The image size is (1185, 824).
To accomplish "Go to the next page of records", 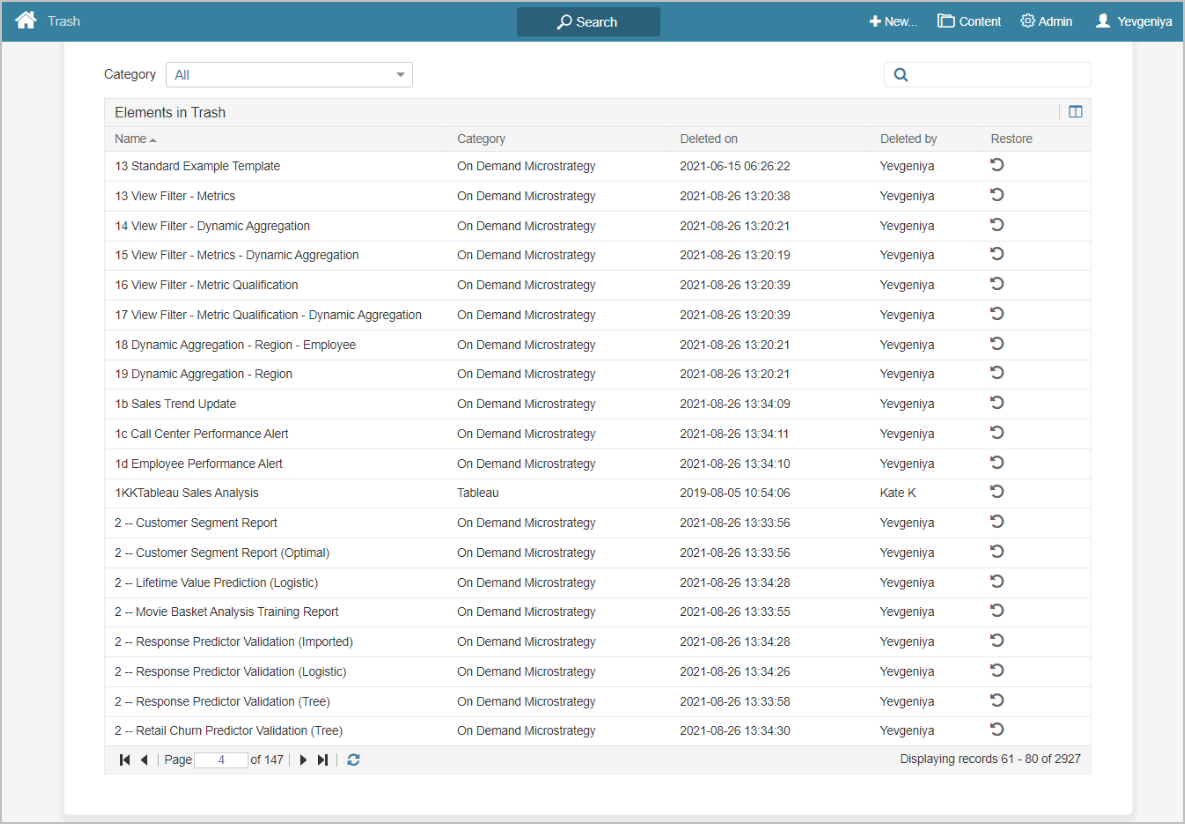I will tap(303, 760).
